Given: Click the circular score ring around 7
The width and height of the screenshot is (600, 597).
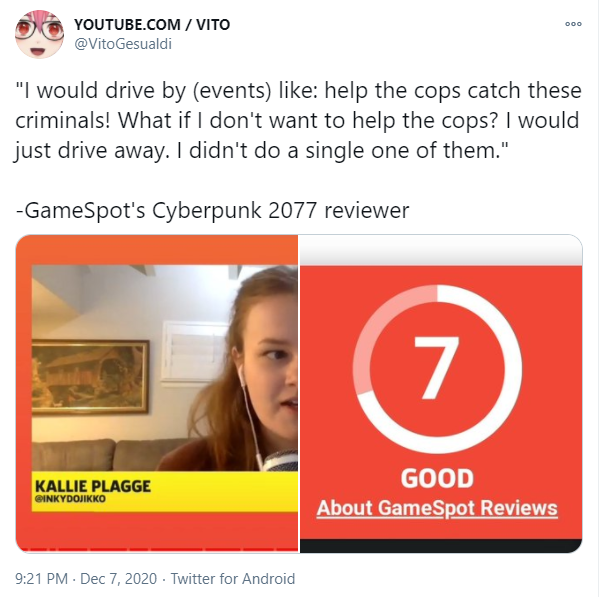Looking at the screenshot, I should pyautogui.click(x=437, y=369).
